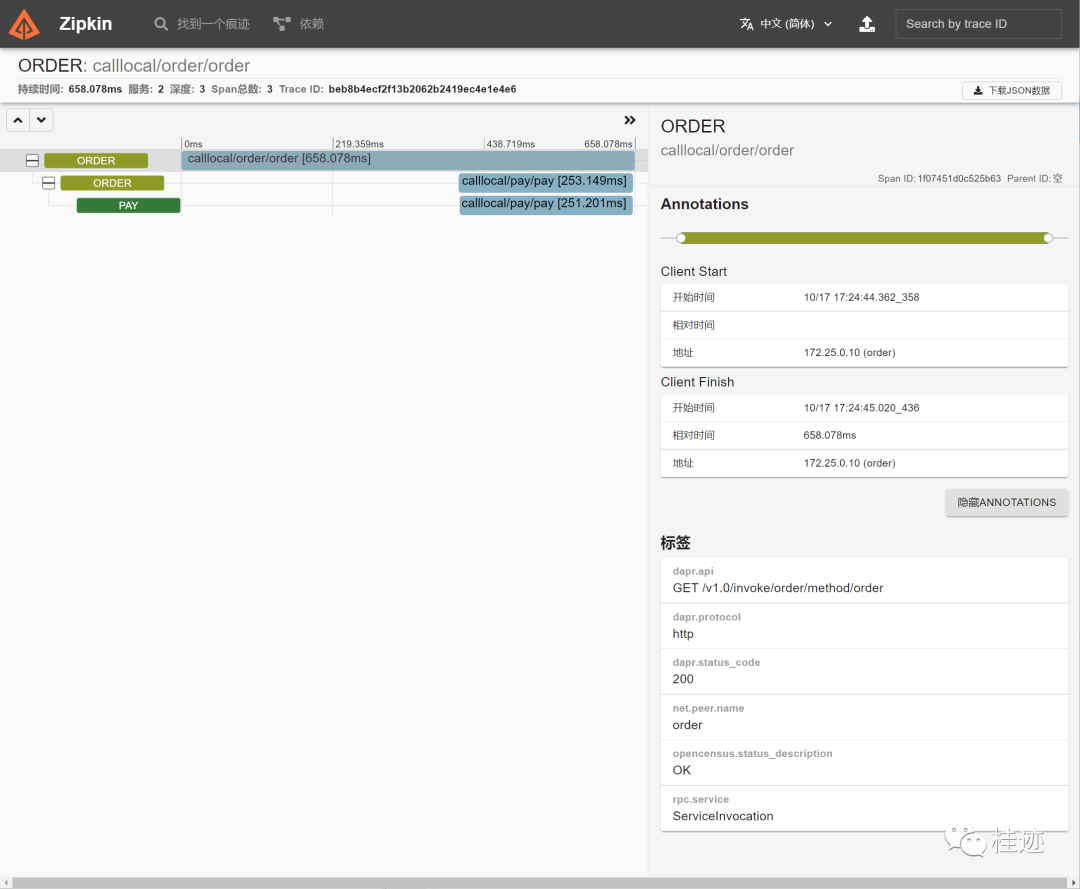Open the find a trace search page

(x=202, y=24)
